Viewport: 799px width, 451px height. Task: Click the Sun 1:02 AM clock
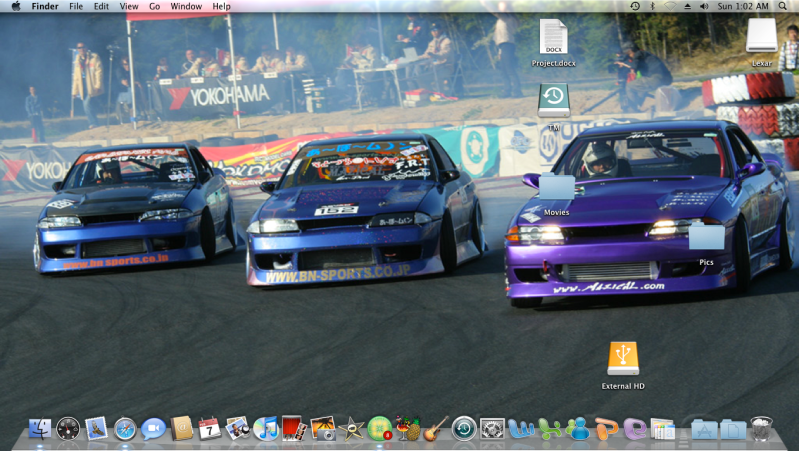pyautogui.click(x=742, y=6)
